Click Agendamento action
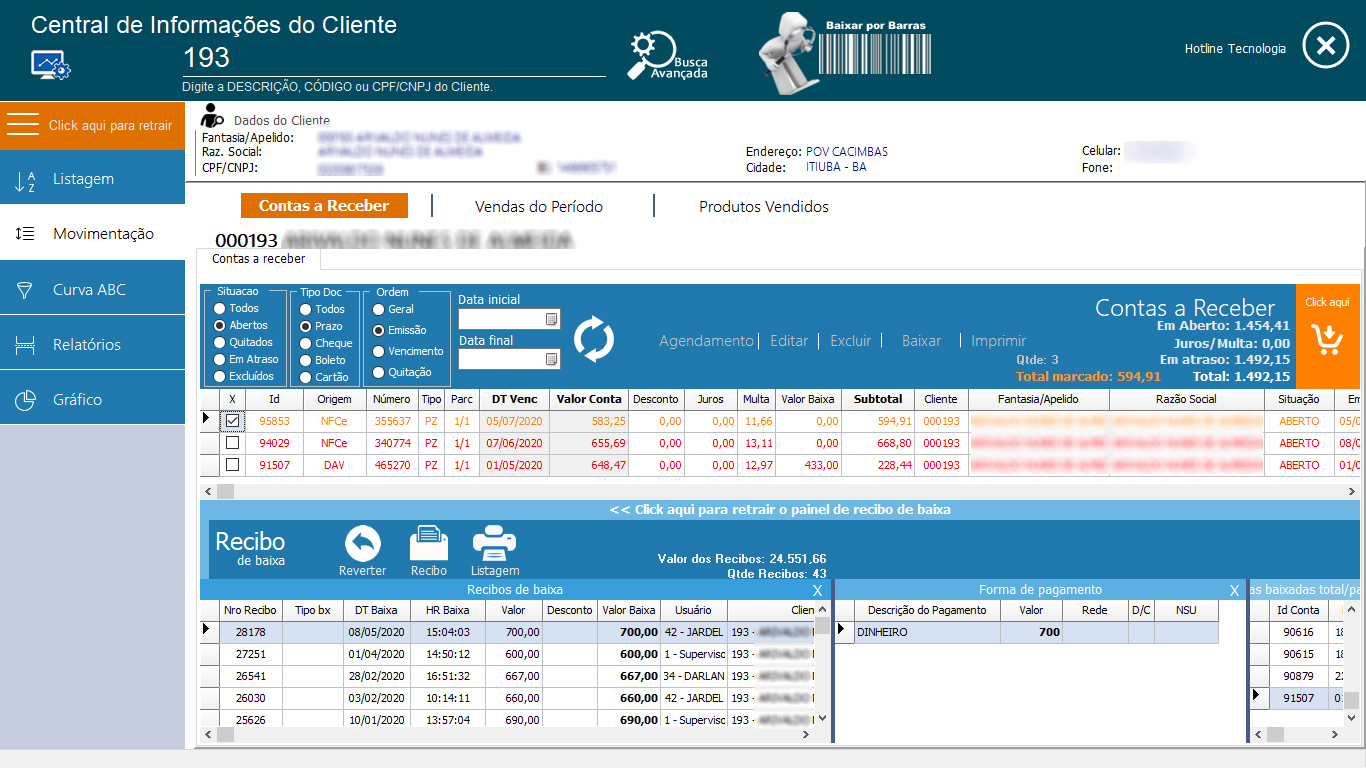 [x=706, y=341]
